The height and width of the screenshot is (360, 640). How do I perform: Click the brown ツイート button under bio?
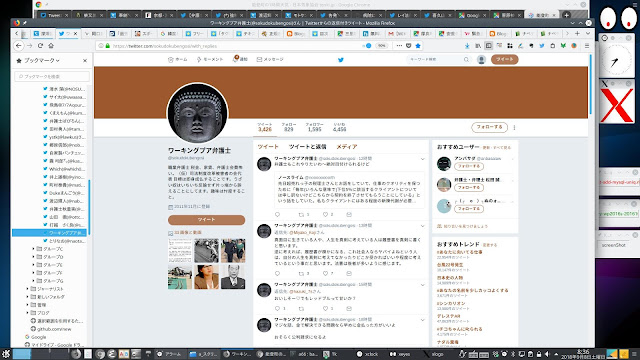pos(207,220)
